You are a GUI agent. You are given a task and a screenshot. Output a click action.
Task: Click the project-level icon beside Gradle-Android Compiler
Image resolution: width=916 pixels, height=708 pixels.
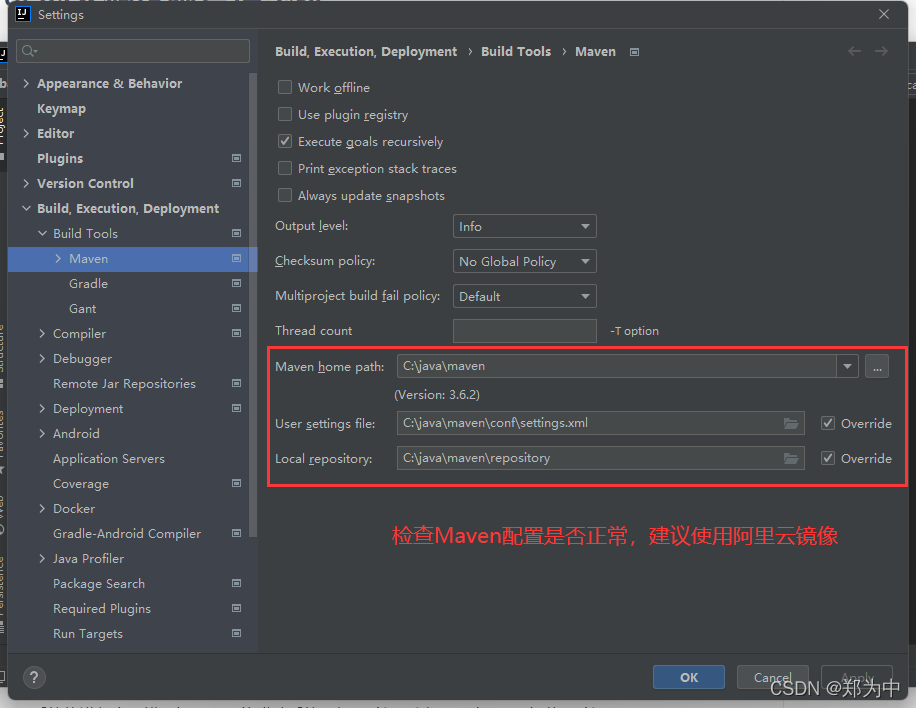pos(237,533)
